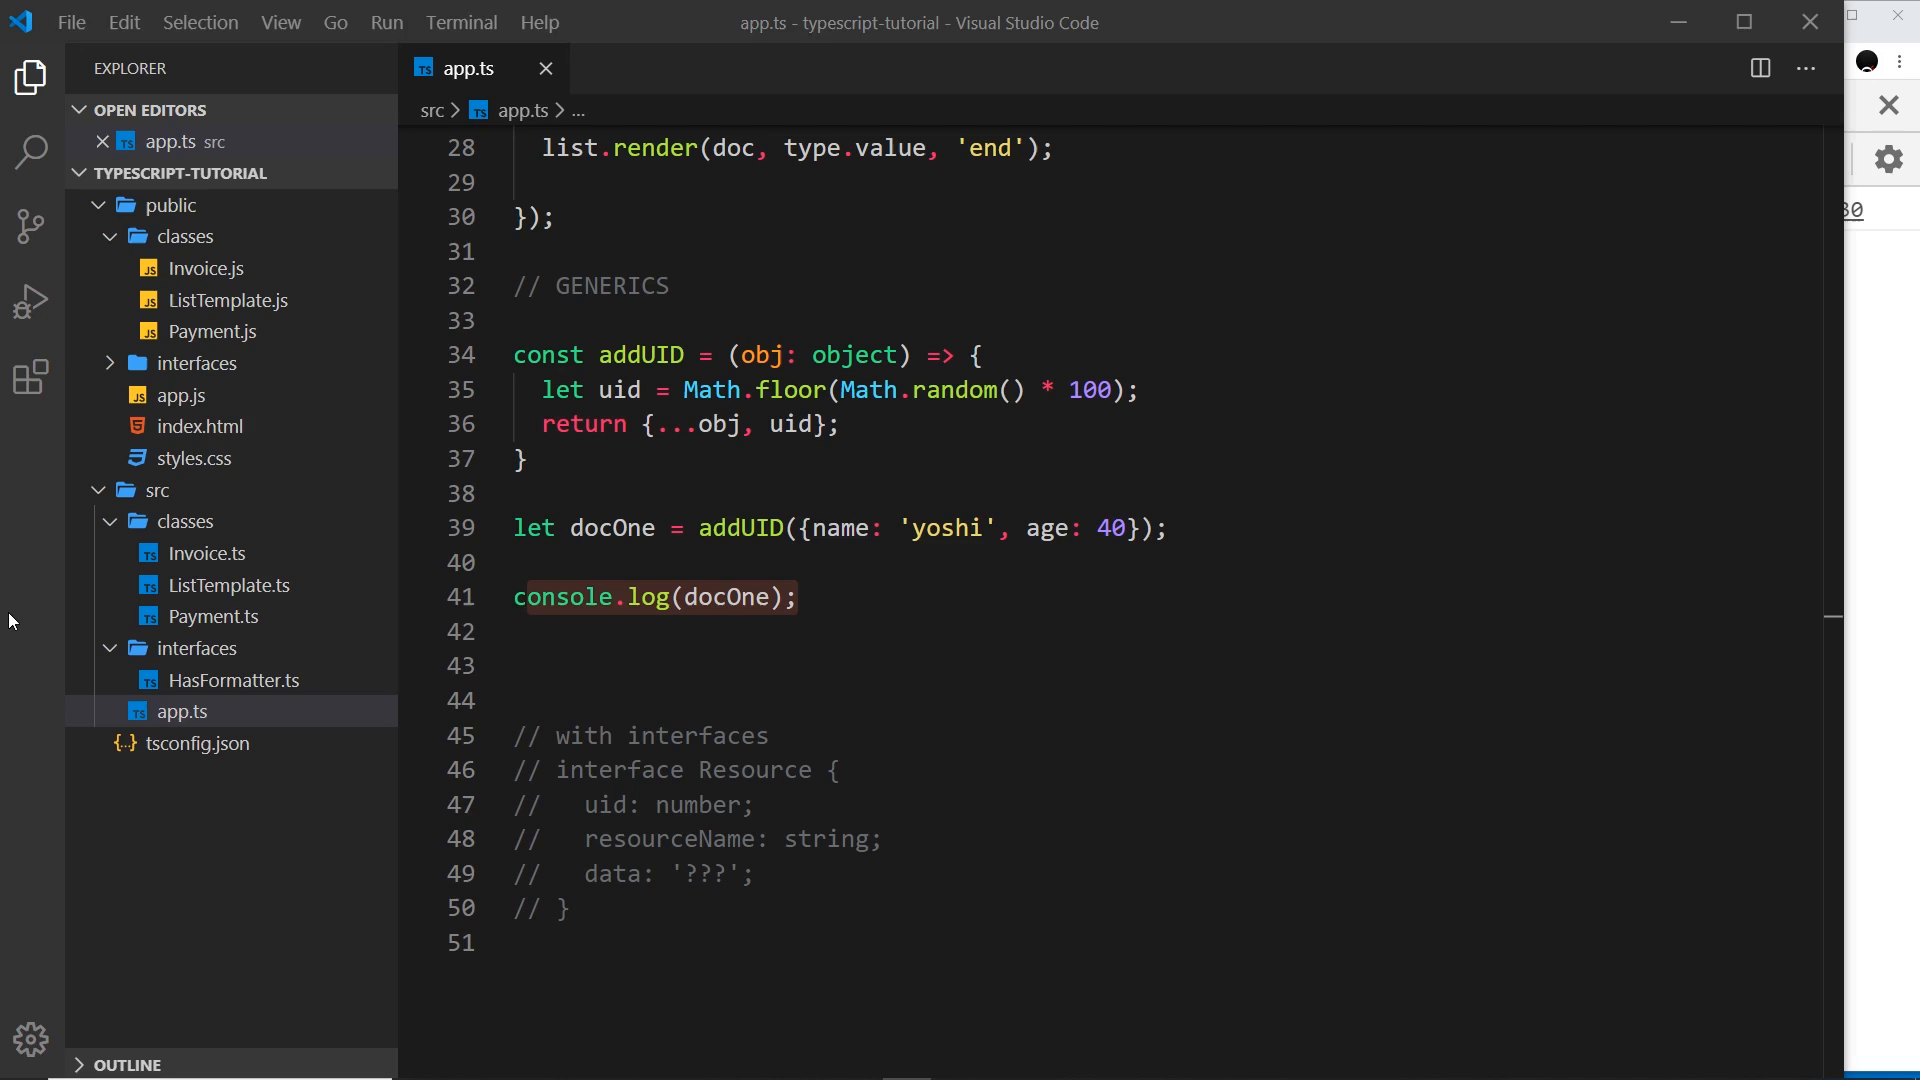Open the Run and Debug view

[31, 302]
